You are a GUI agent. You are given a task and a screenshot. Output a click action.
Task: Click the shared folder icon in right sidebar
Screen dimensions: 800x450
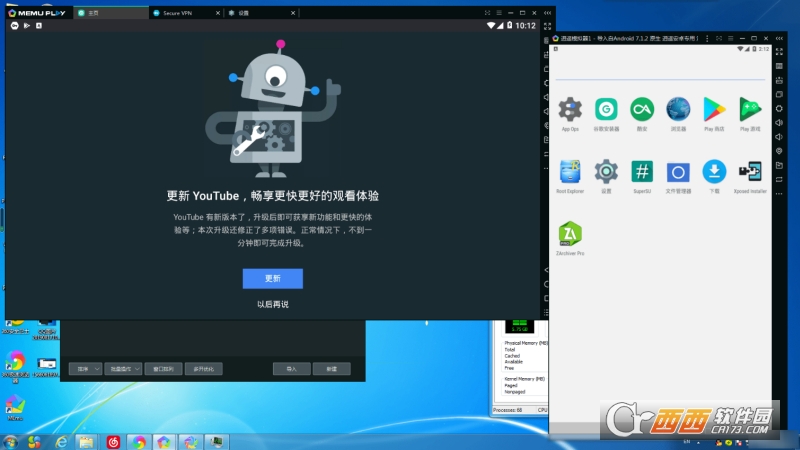779,165
